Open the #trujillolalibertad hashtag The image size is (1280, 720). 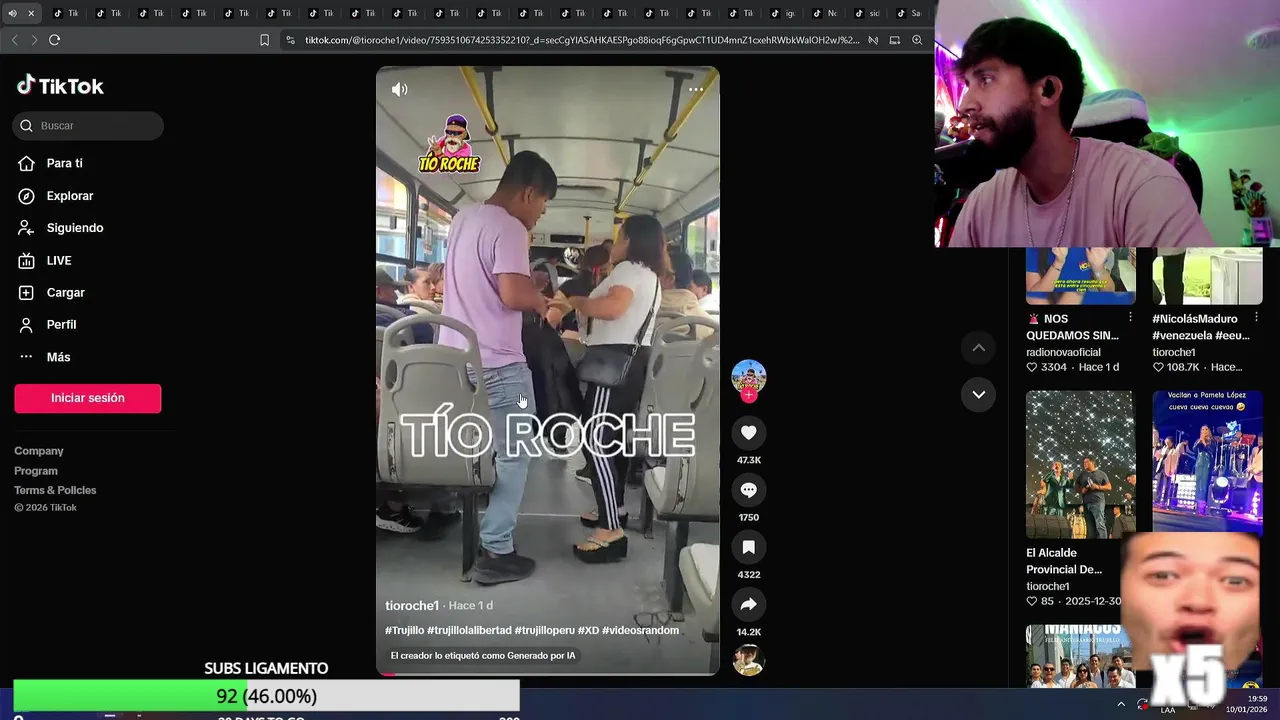[x=469, y=631]
